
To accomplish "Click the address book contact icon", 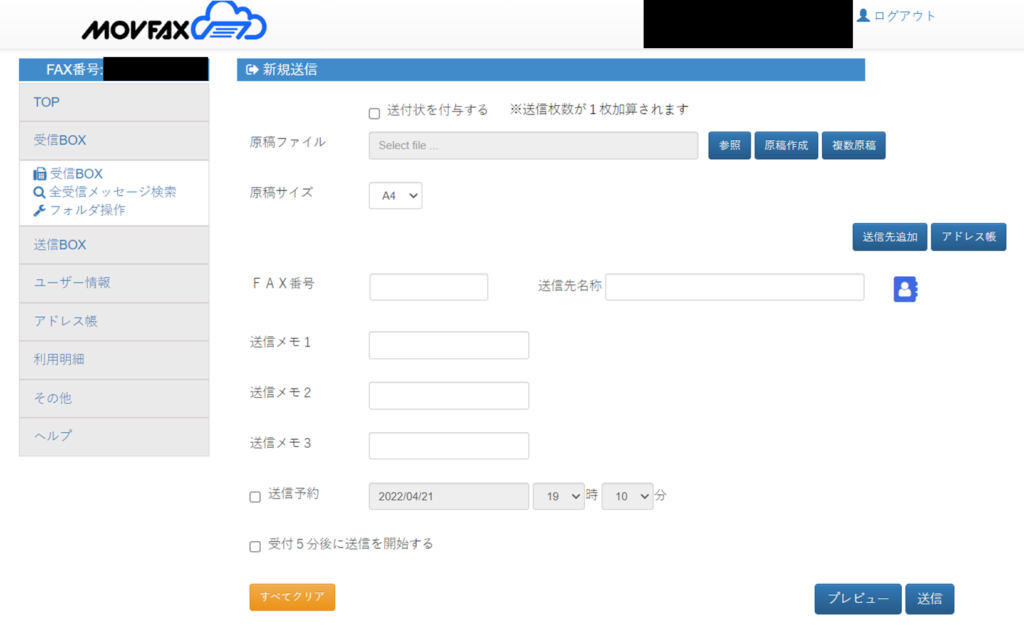I will tap(905, 289).
